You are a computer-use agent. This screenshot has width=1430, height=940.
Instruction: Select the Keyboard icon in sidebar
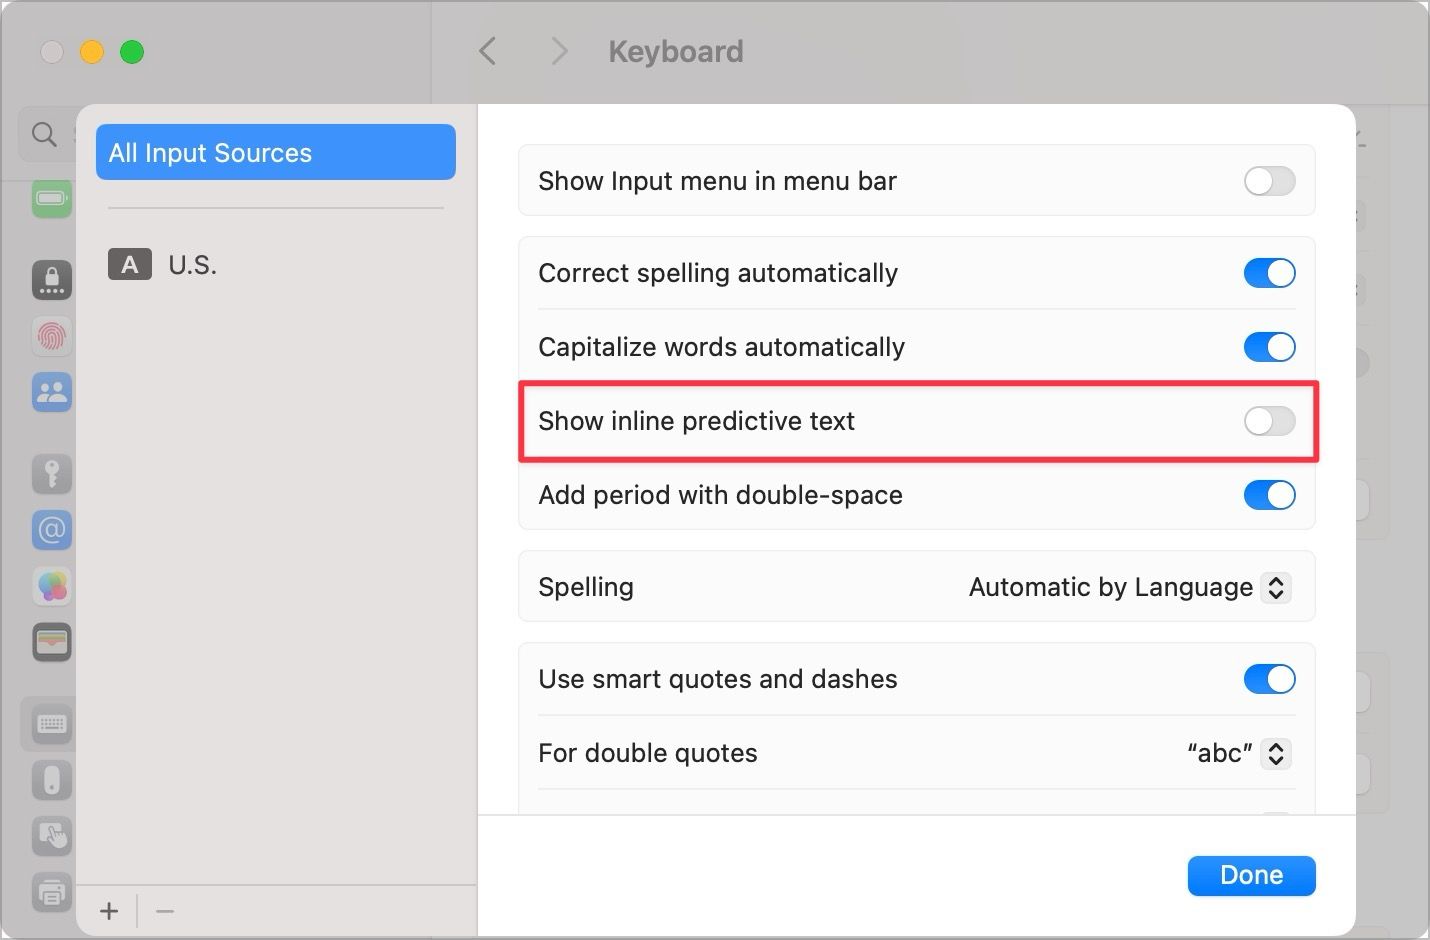click(x=52, y=723)
